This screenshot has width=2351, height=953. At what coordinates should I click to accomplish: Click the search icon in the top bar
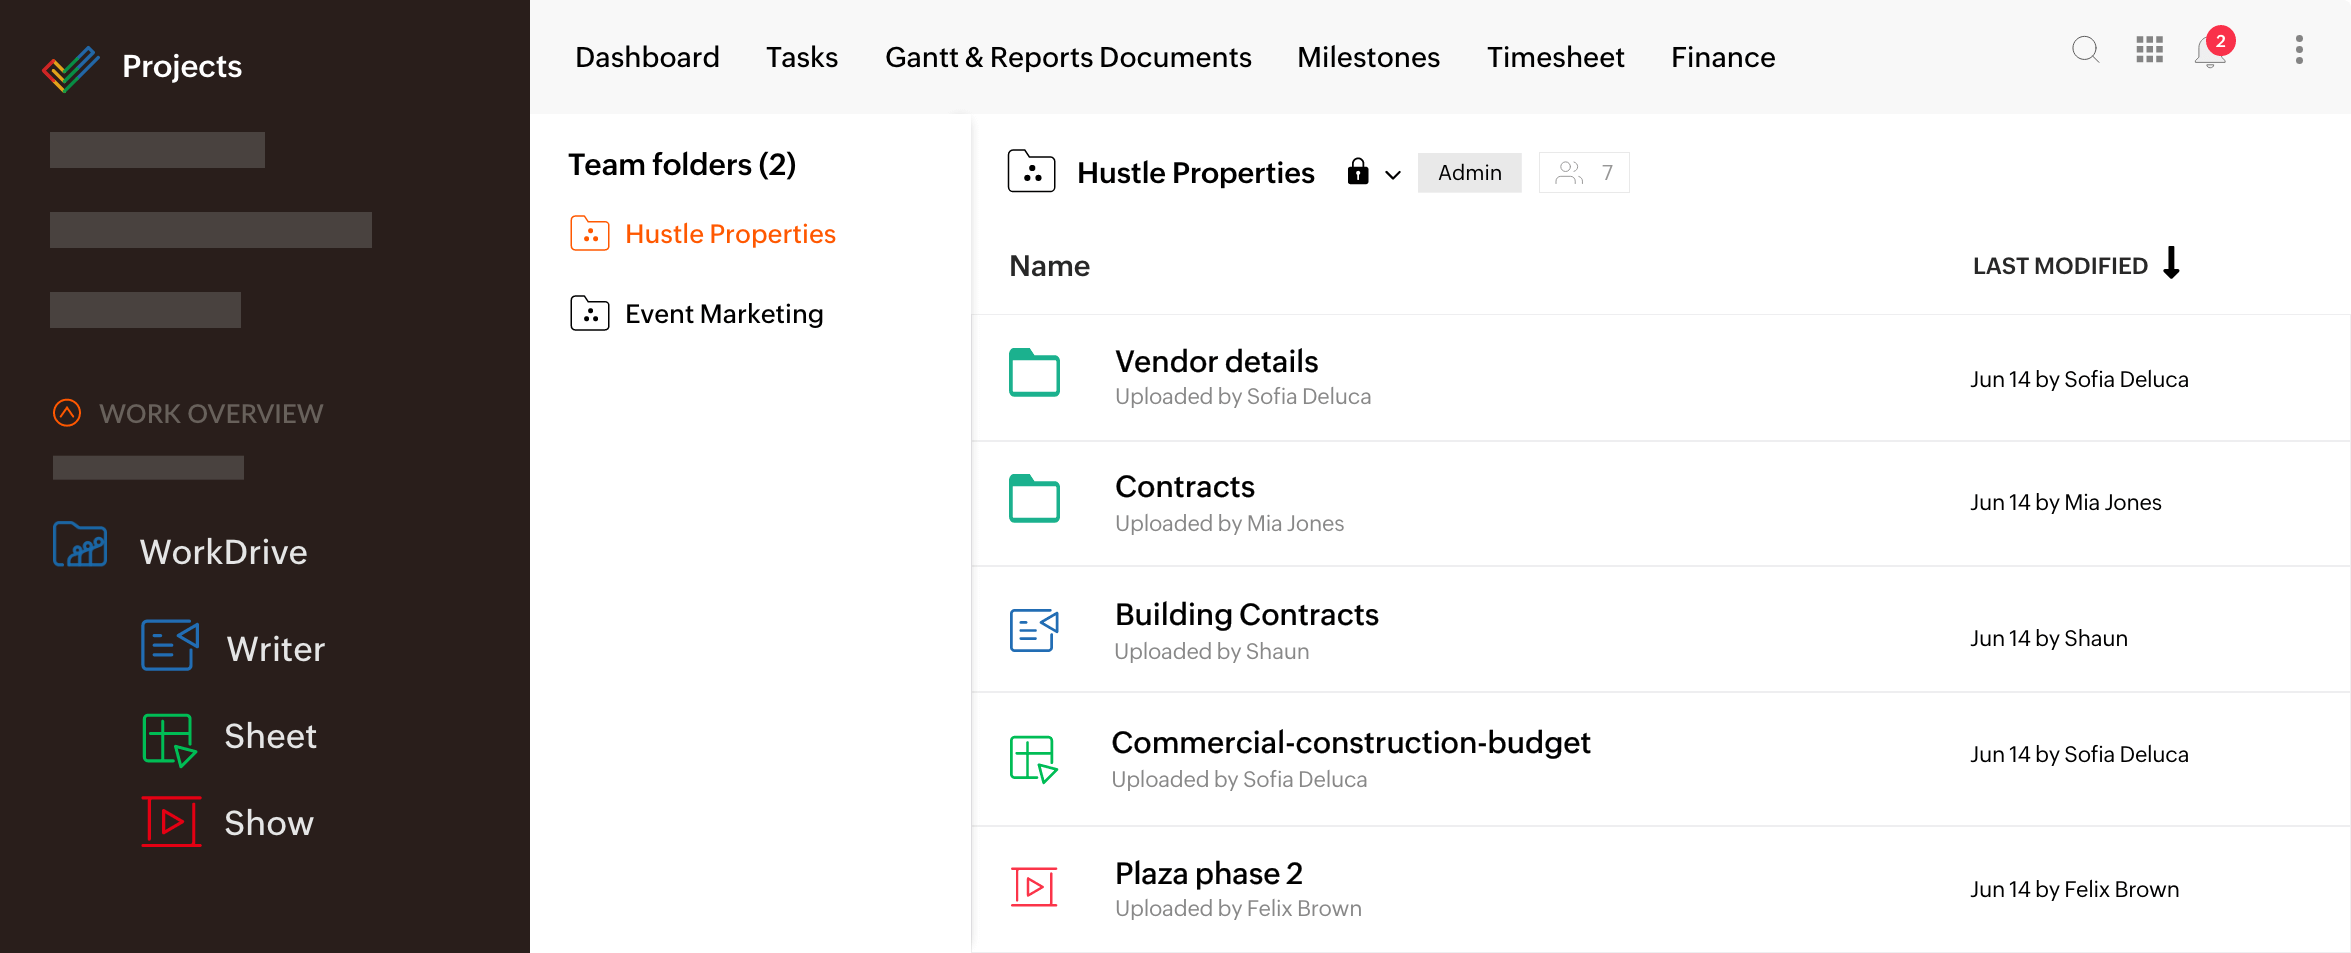[x=2085, y=50]
